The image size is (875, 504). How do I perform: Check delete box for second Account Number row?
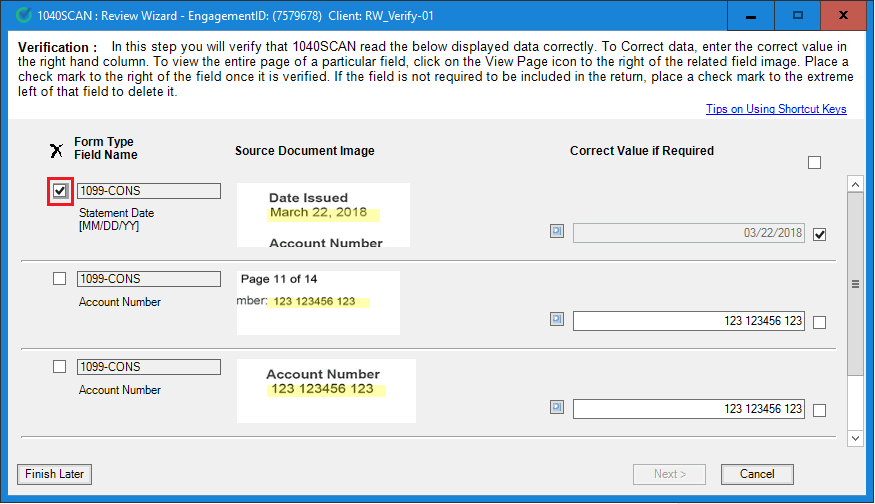60,367
